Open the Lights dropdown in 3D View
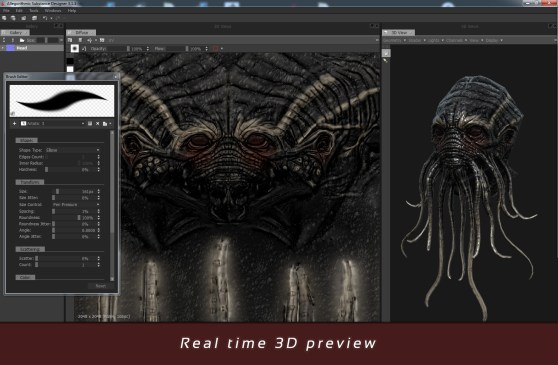Screen dimensions: 558x365 pyautogui.click(x=435, y=40)
